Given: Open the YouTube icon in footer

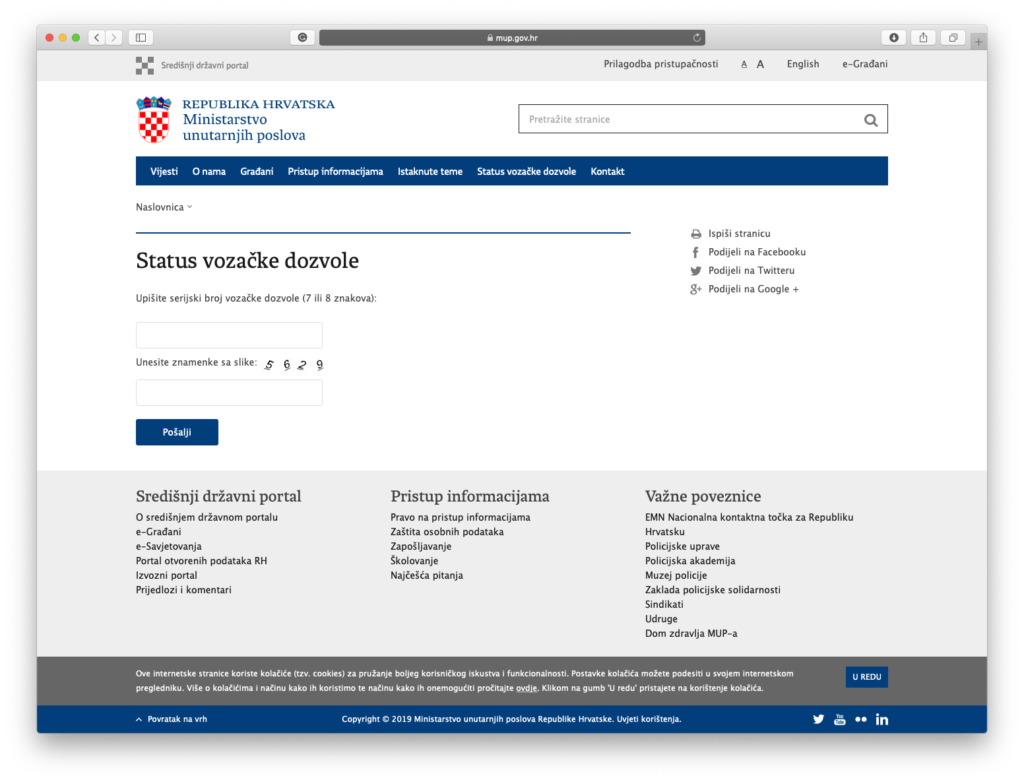Looking at the screenshot, I should 839,719.
